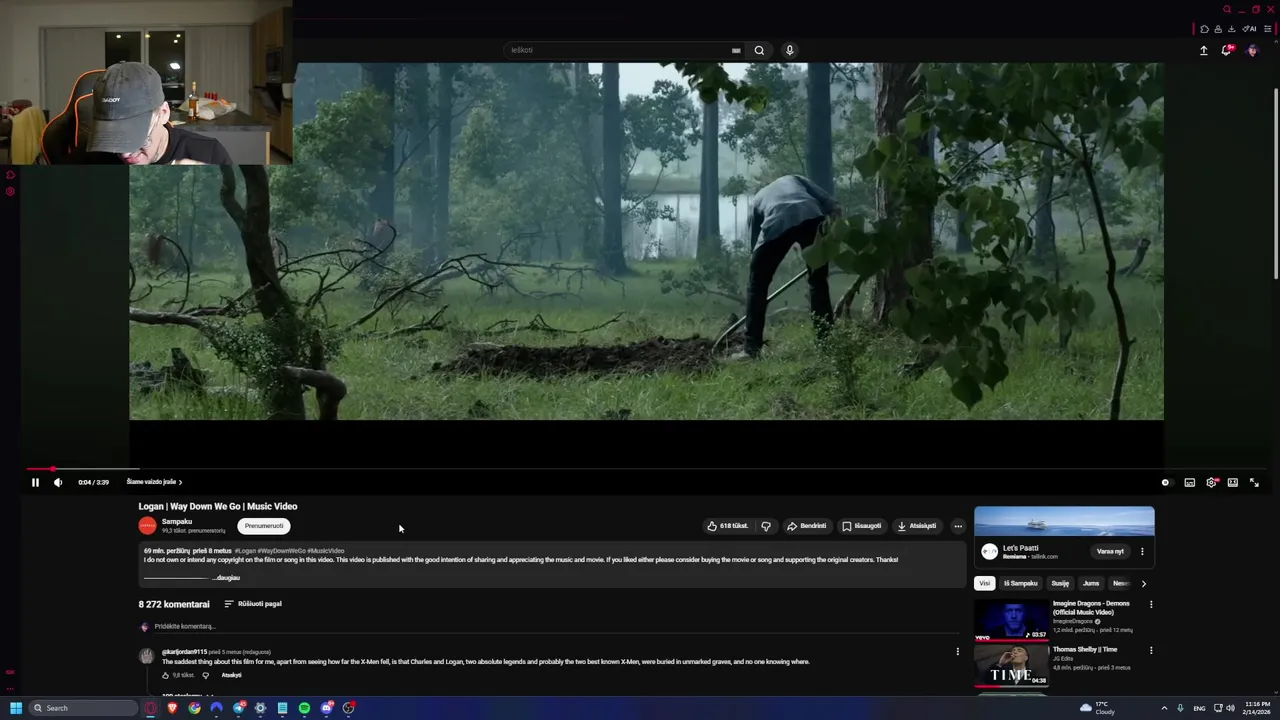
Task: Click the taskbar Search box
Action: (83, 708)
